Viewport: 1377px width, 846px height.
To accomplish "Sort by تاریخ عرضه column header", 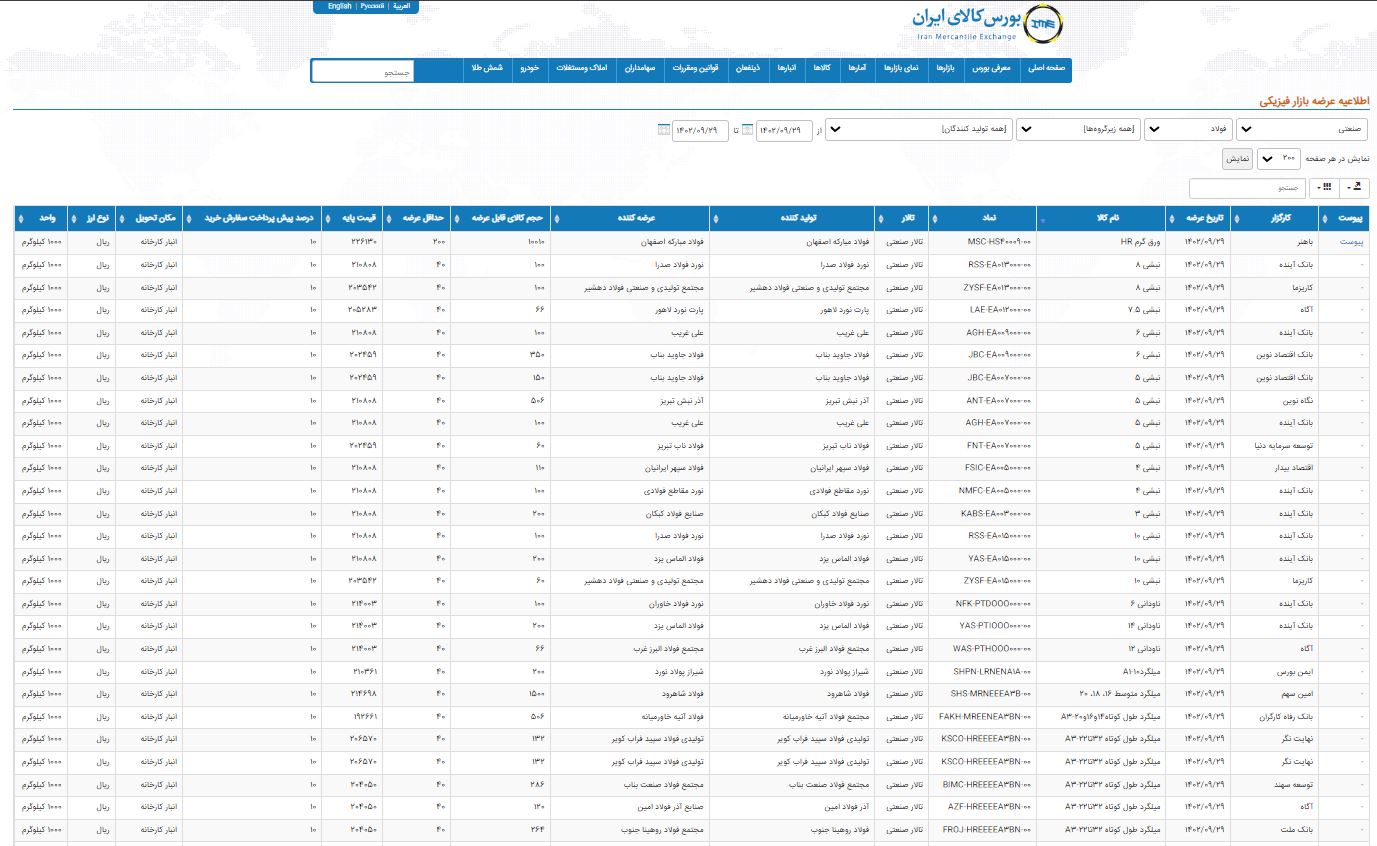I will tap(1198, 218).
